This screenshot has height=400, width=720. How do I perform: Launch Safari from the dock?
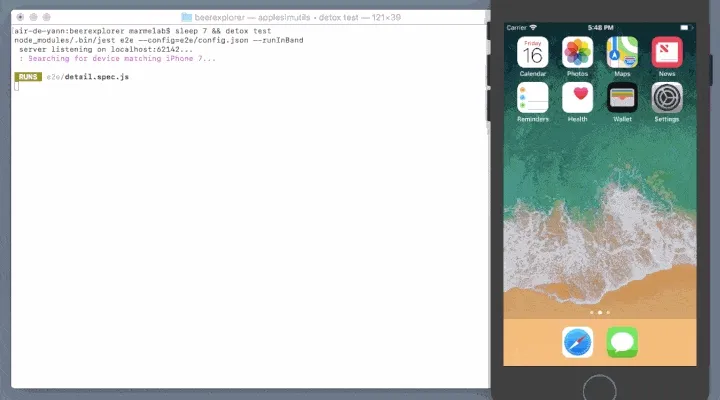click(x=577, y=342)
